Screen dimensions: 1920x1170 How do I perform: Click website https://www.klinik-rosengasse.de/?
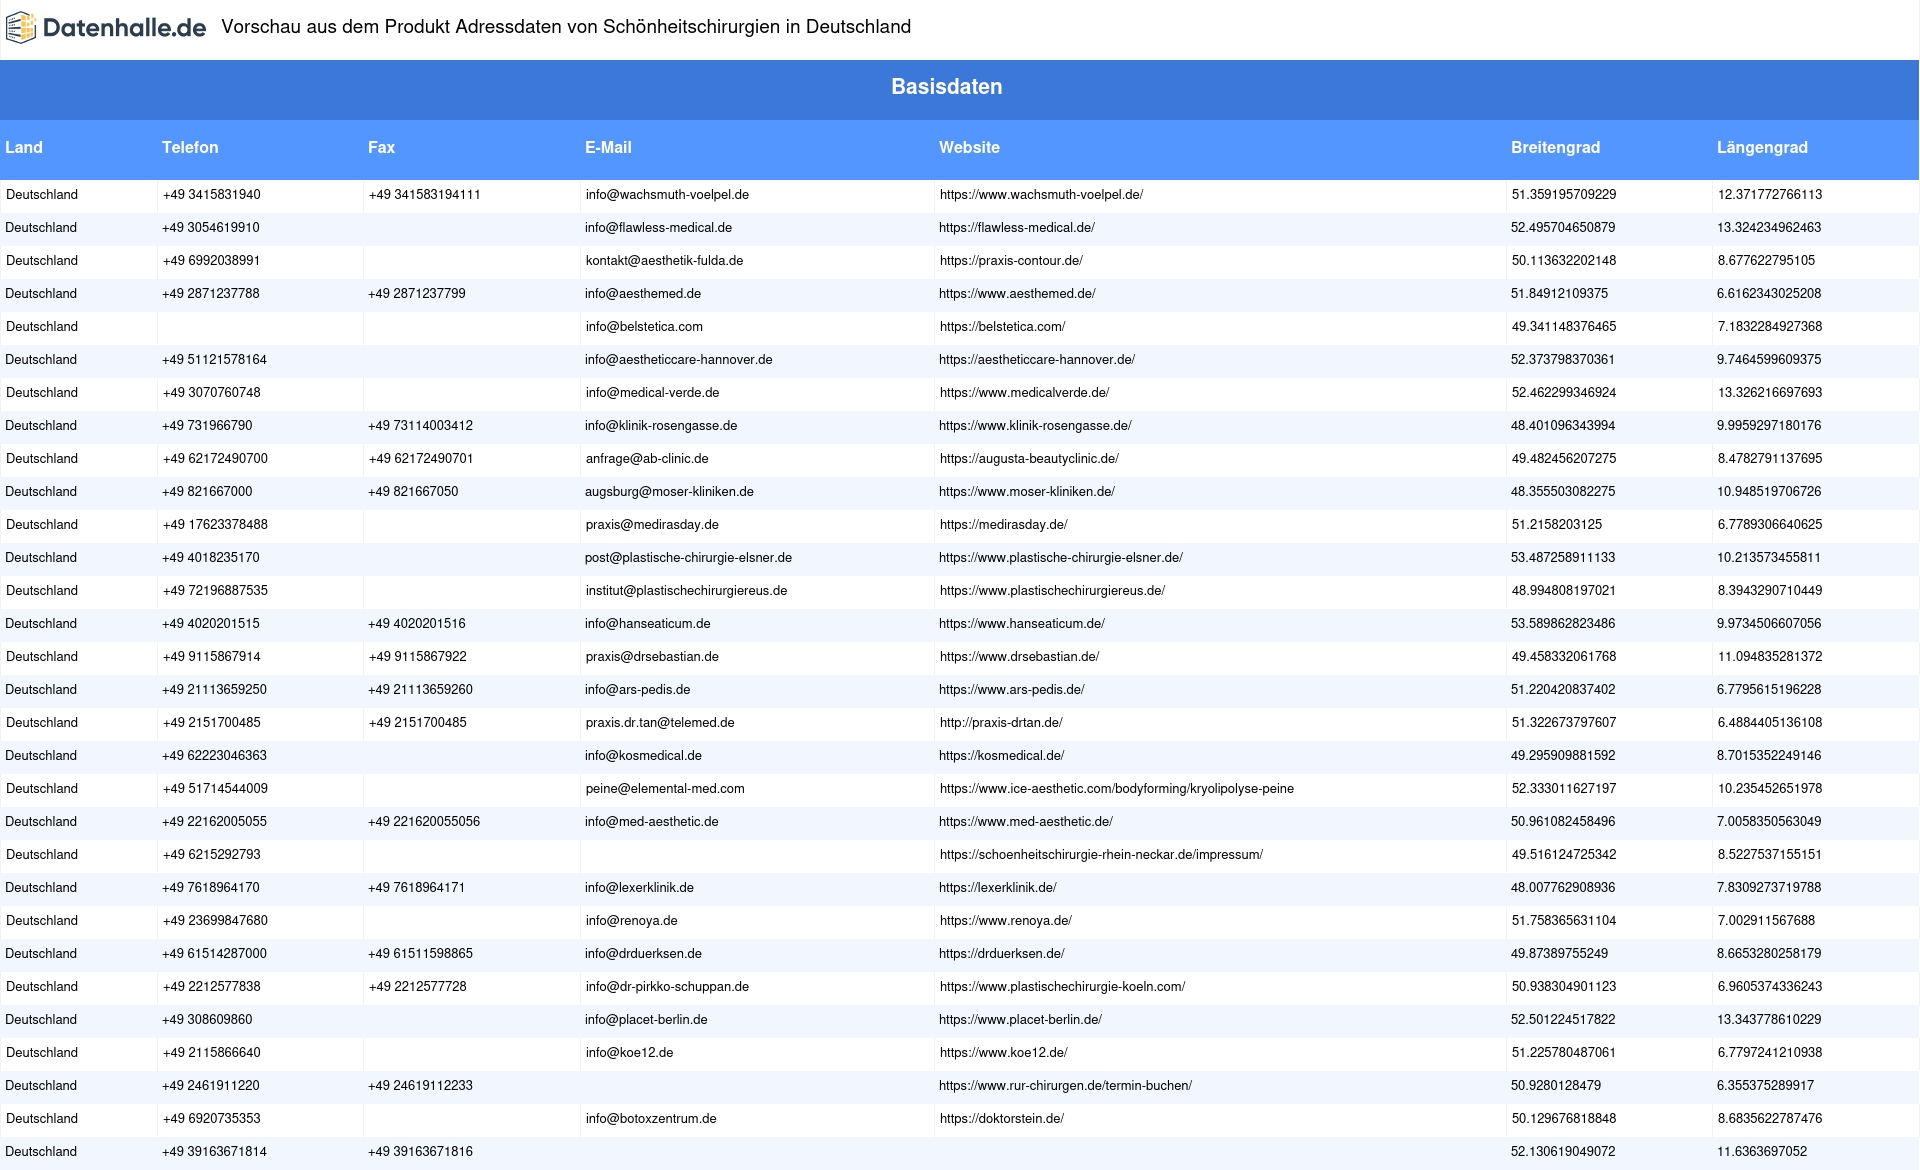click(x=1035, y=426)
